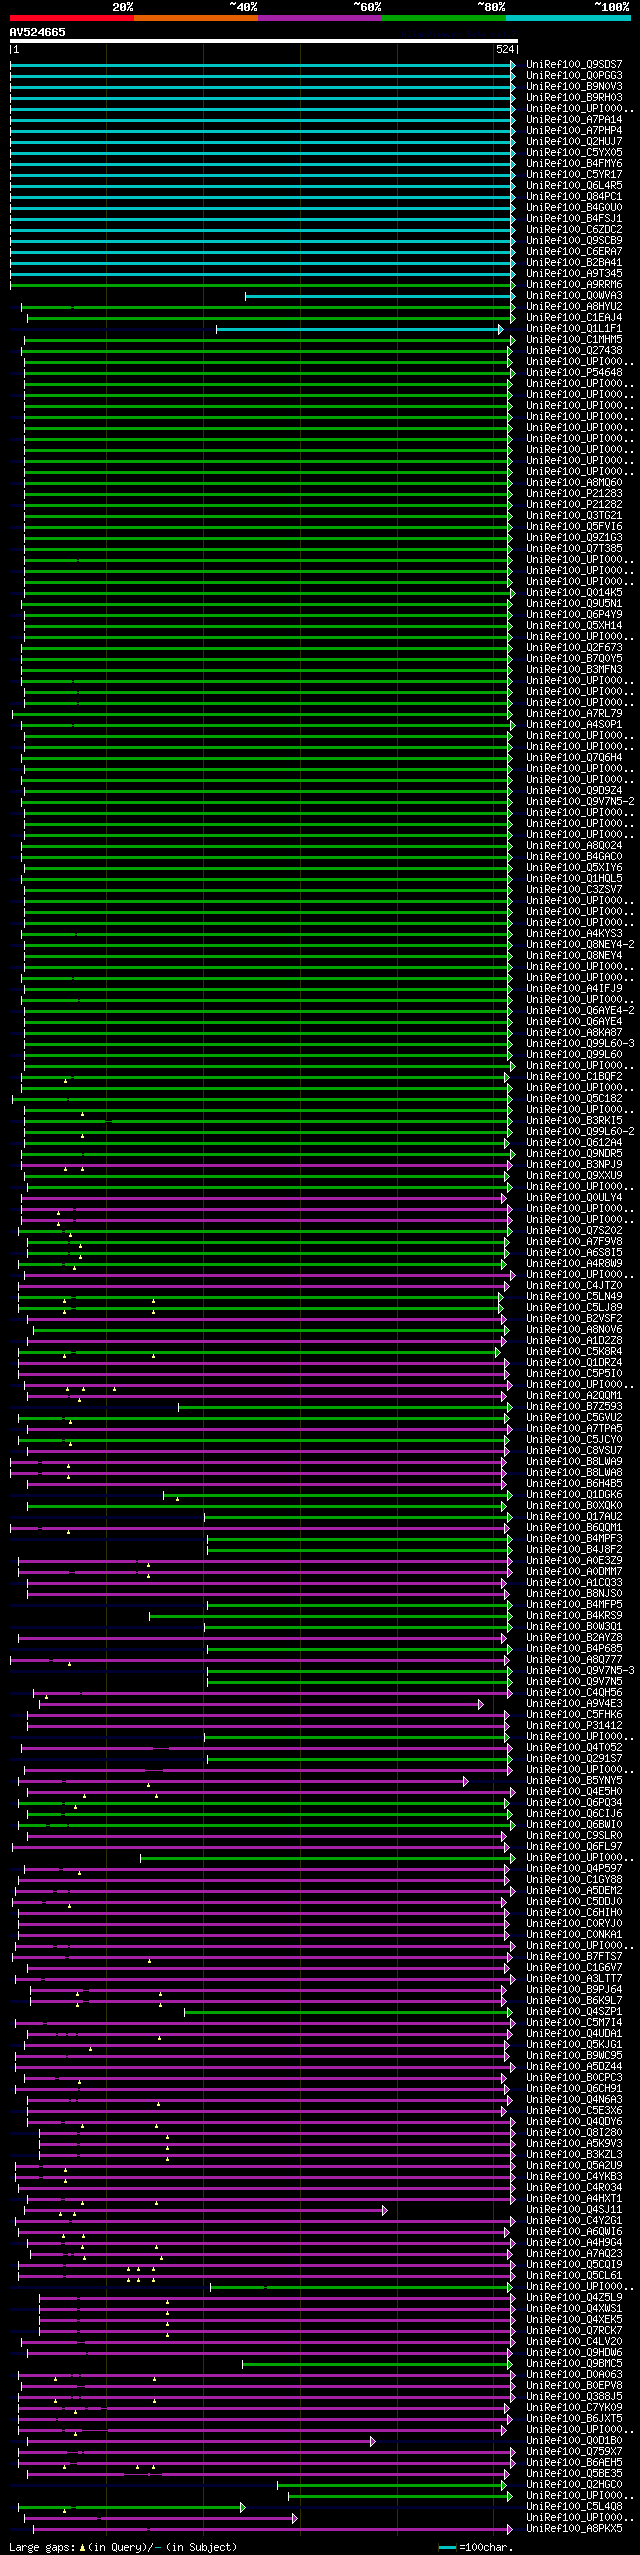
Task: Select label UniRef100_Q4SJ11
Action: tap(574, 2210)
